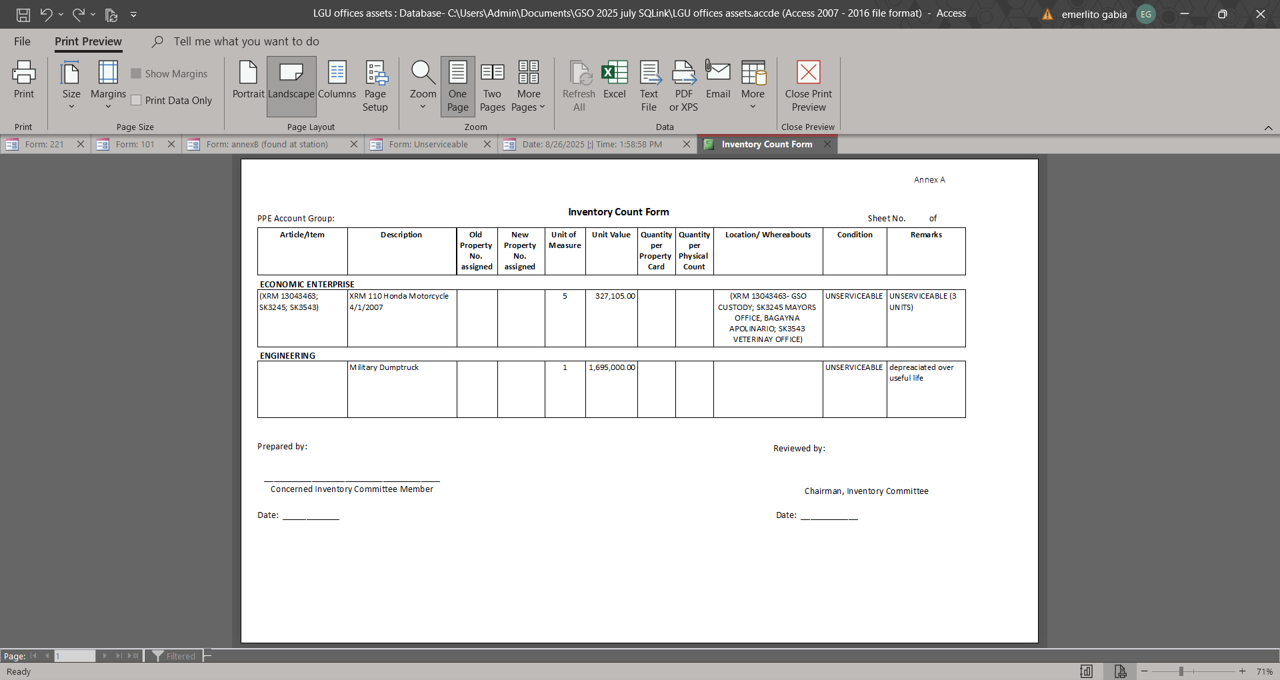Go to the last page
The height and width of the screenshot is (680, 1280).
118,656
